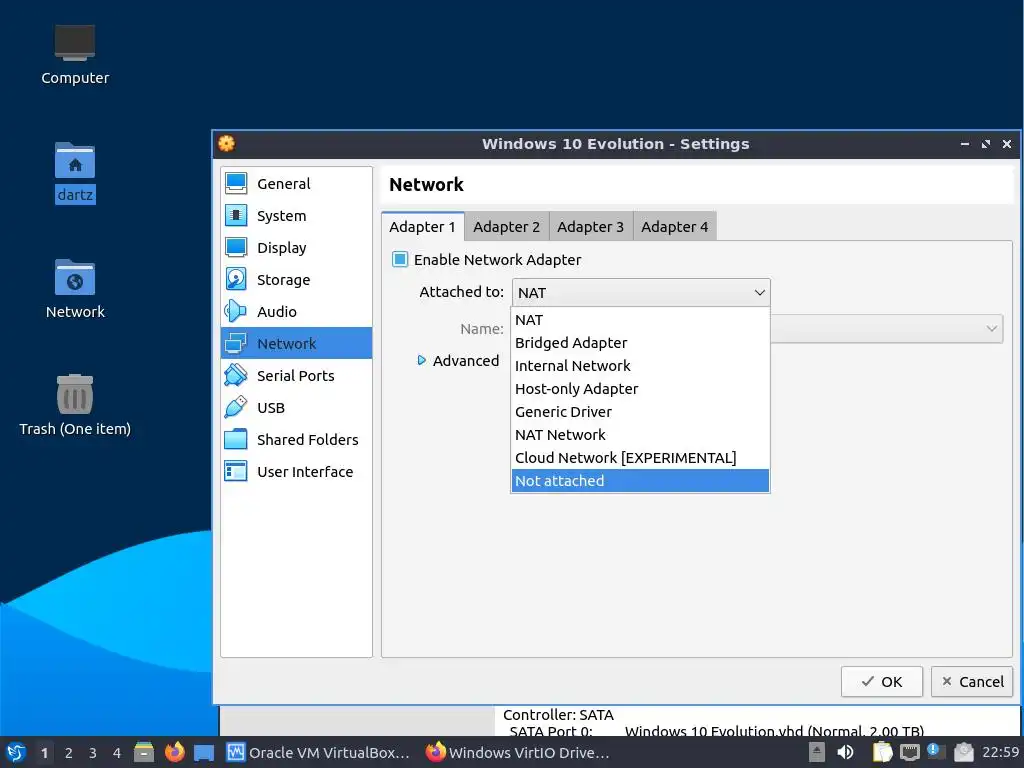Click the Network icon in settings sidebar
This screenshot has width=1024, height=768.
click(x=236, y=344)
